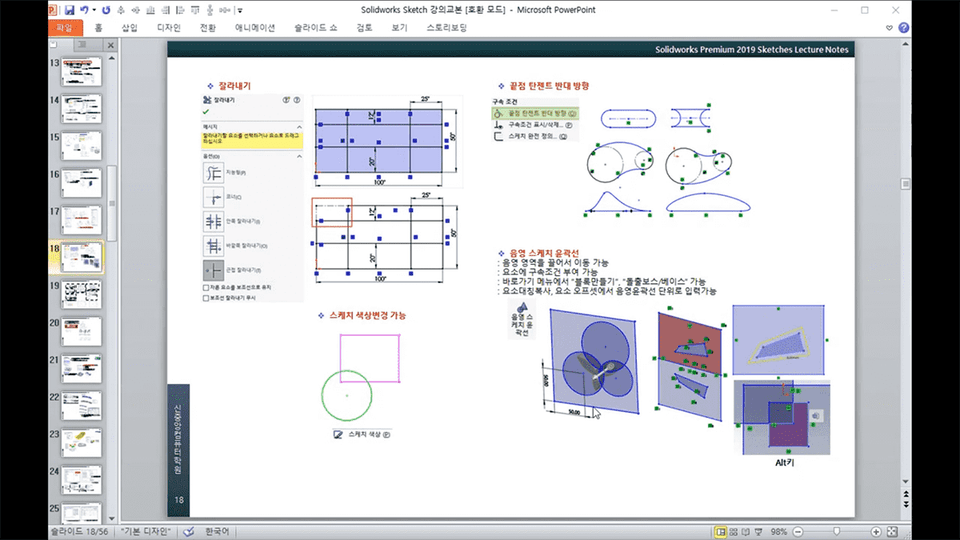The image size is (960, 540).
Task: Open the 보기 ribbon tab
Action: [399, 28]
